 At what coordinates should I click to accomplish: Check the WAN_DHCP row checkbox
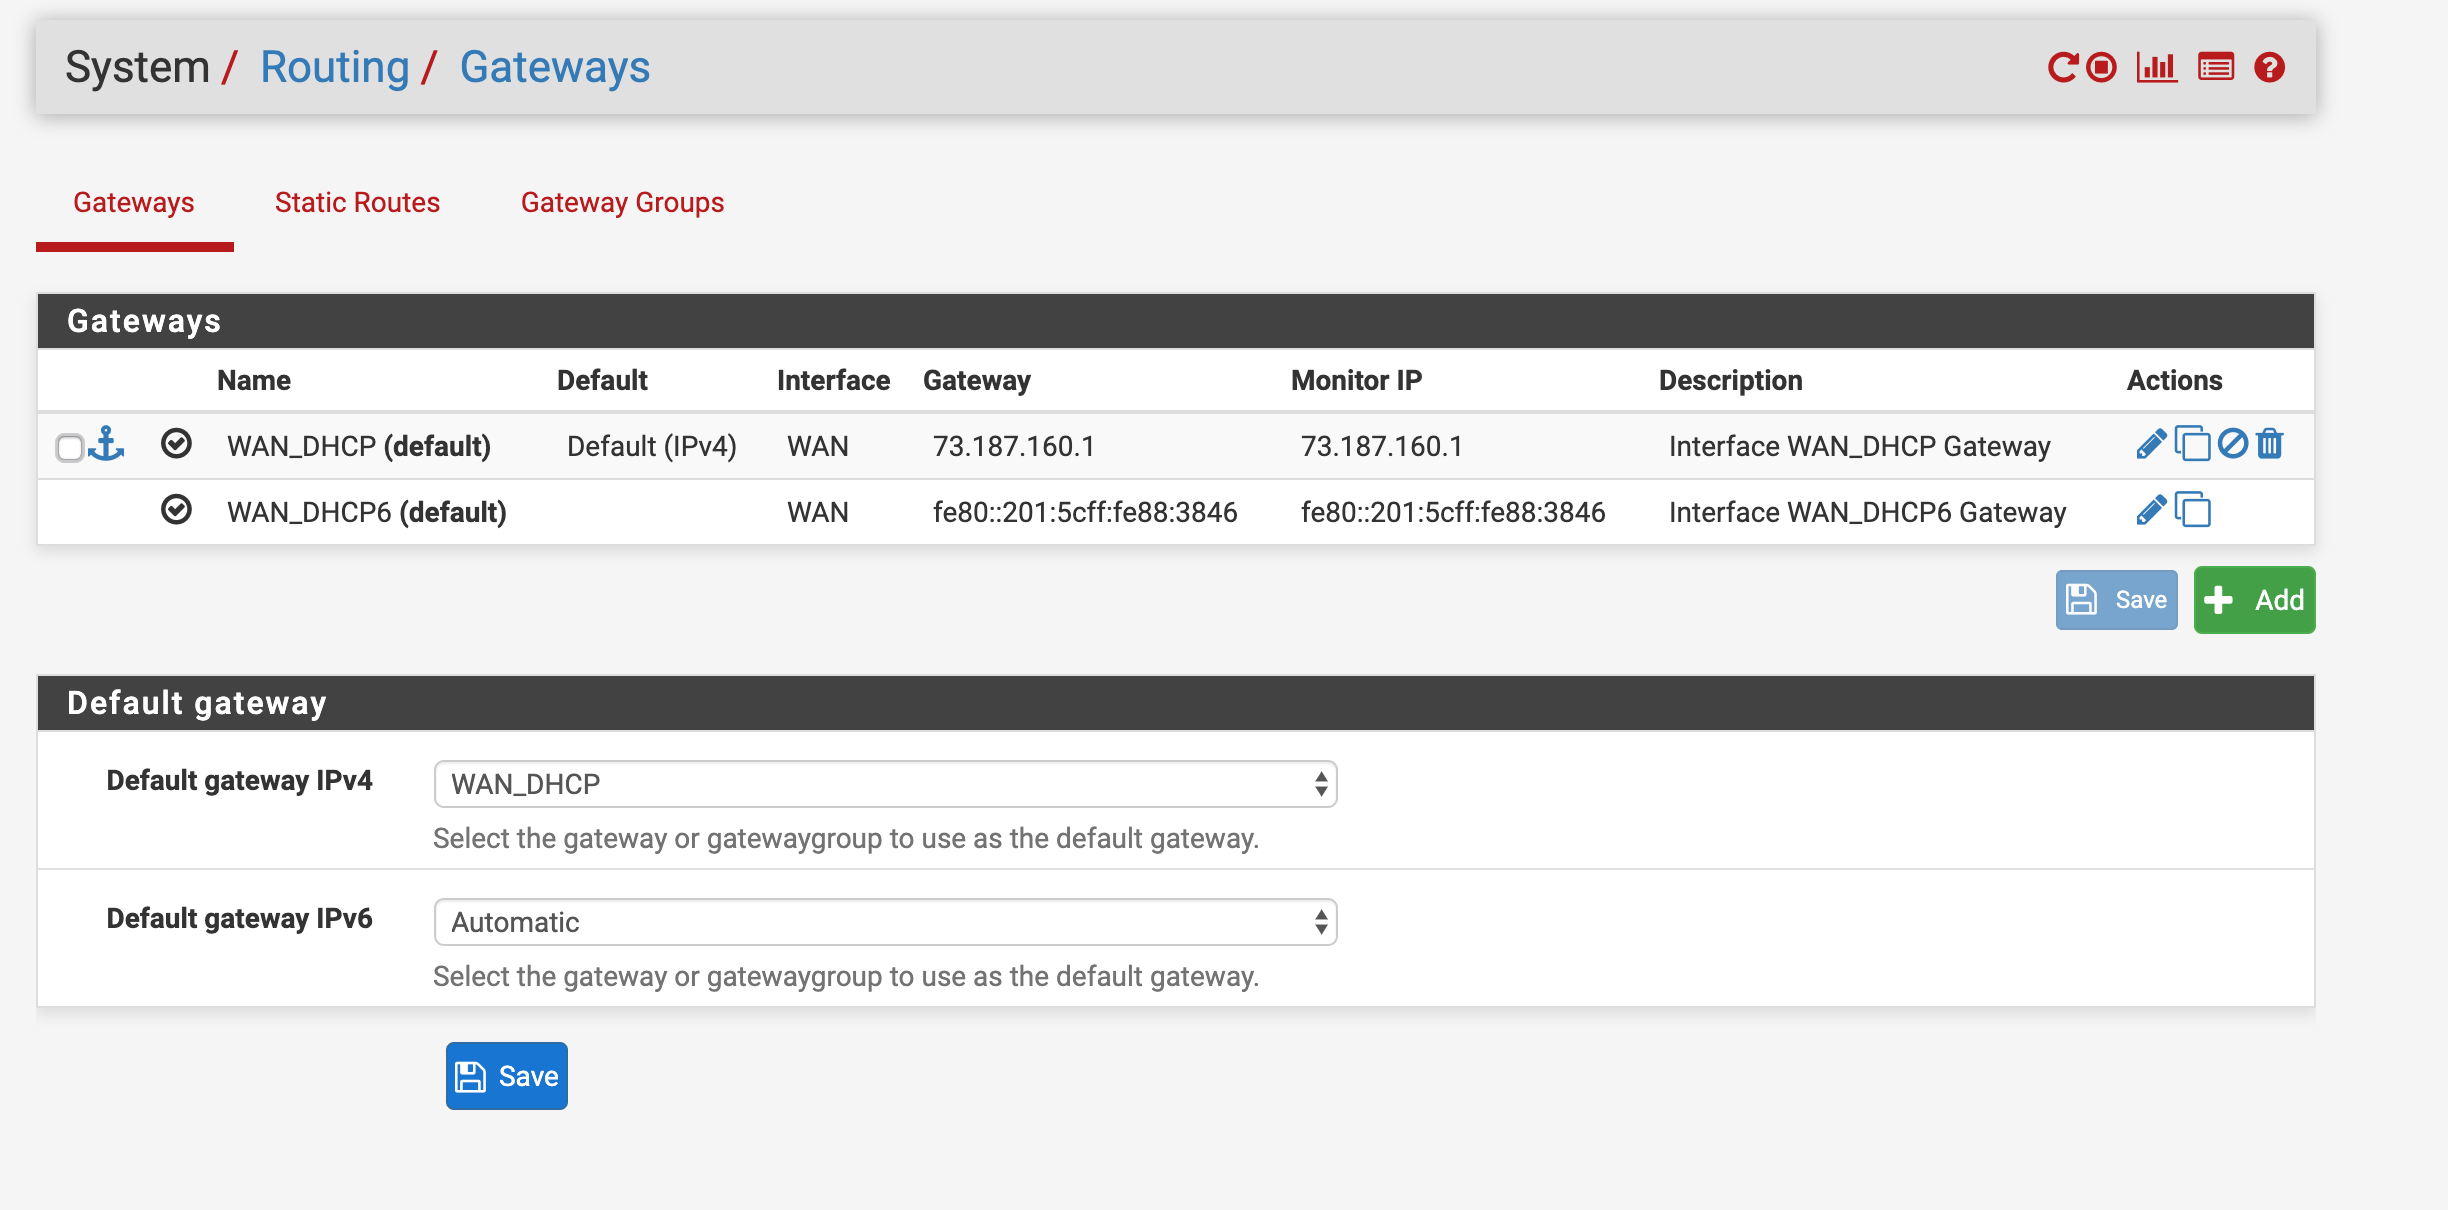[69, 447]
